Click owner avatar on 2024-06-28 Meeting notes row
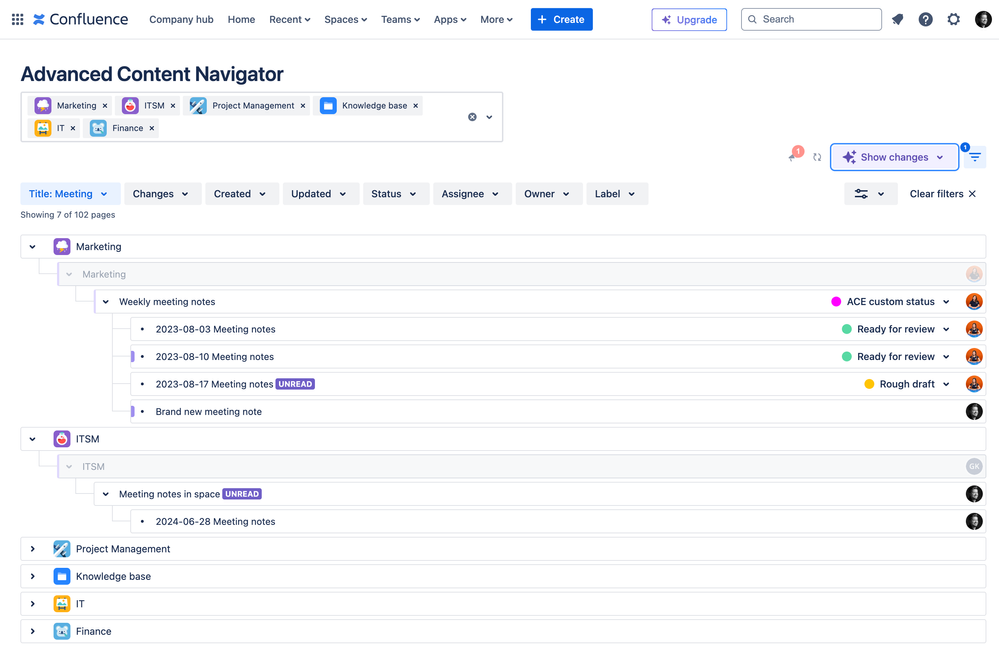Screen dimensions: 999x658 click(x=974, y=522)
